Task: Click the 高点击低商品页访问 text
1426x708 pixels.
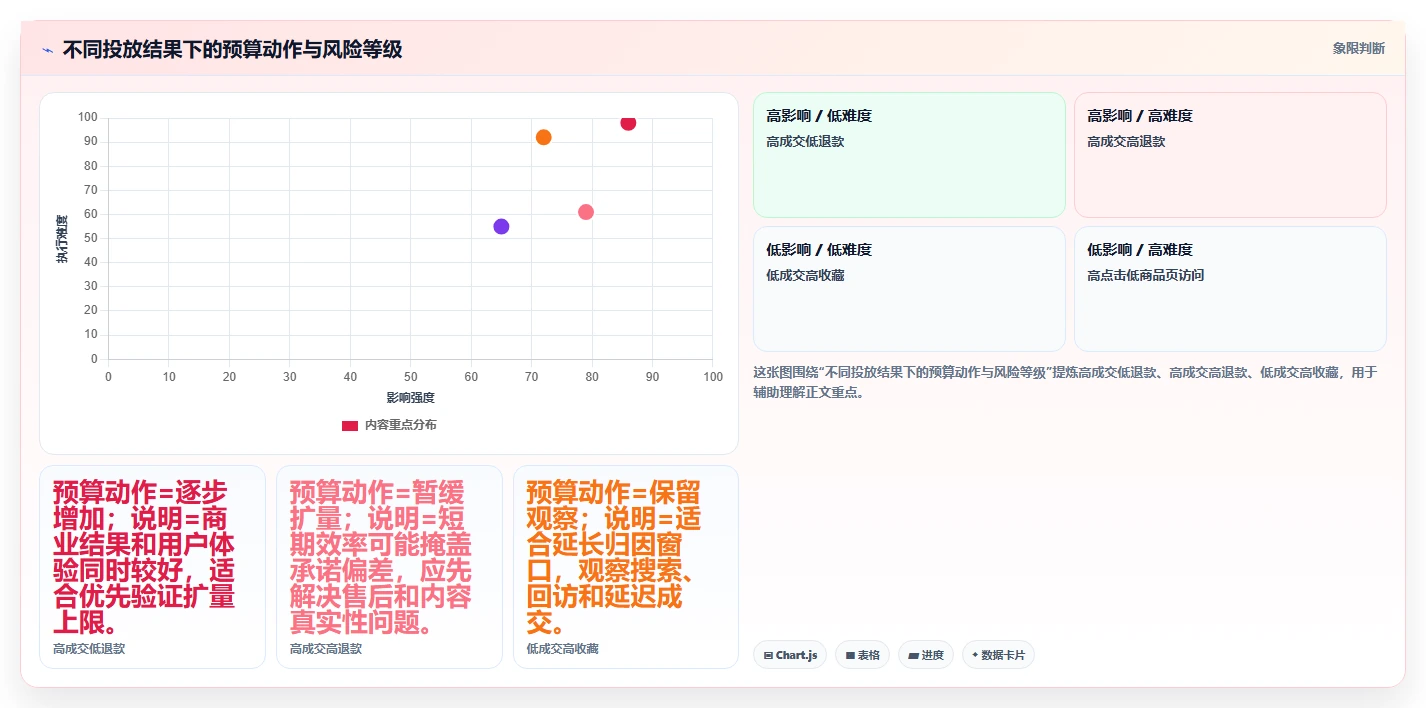Action: point(1145,275)
